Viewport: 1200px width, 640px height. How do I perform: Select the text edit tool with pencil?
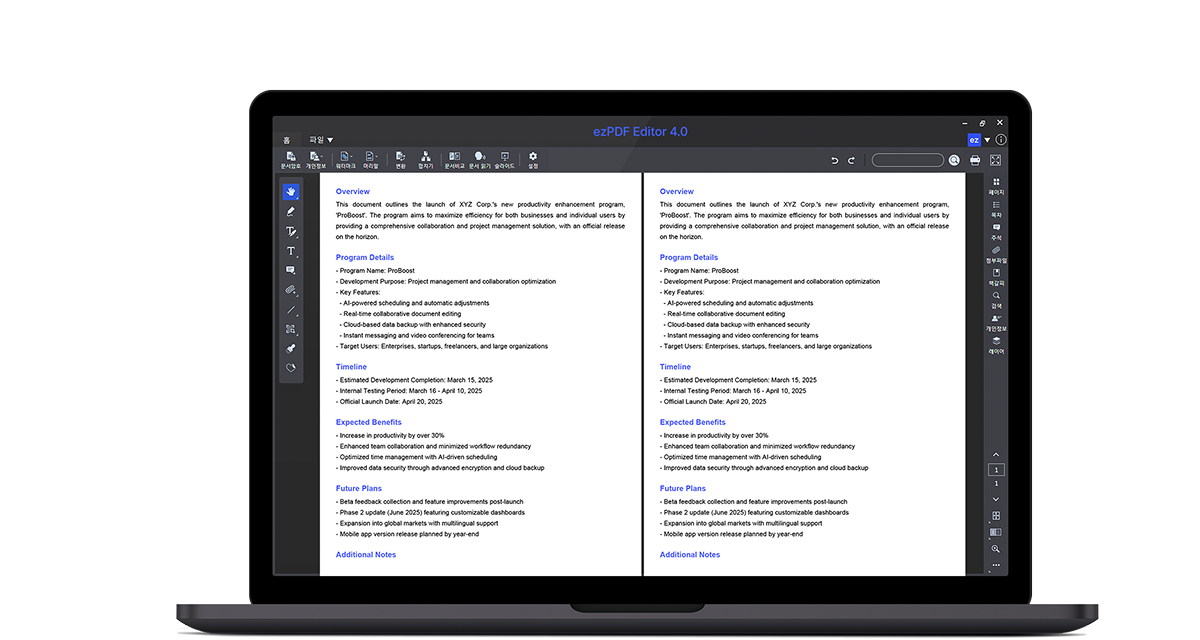click(291, 231)
